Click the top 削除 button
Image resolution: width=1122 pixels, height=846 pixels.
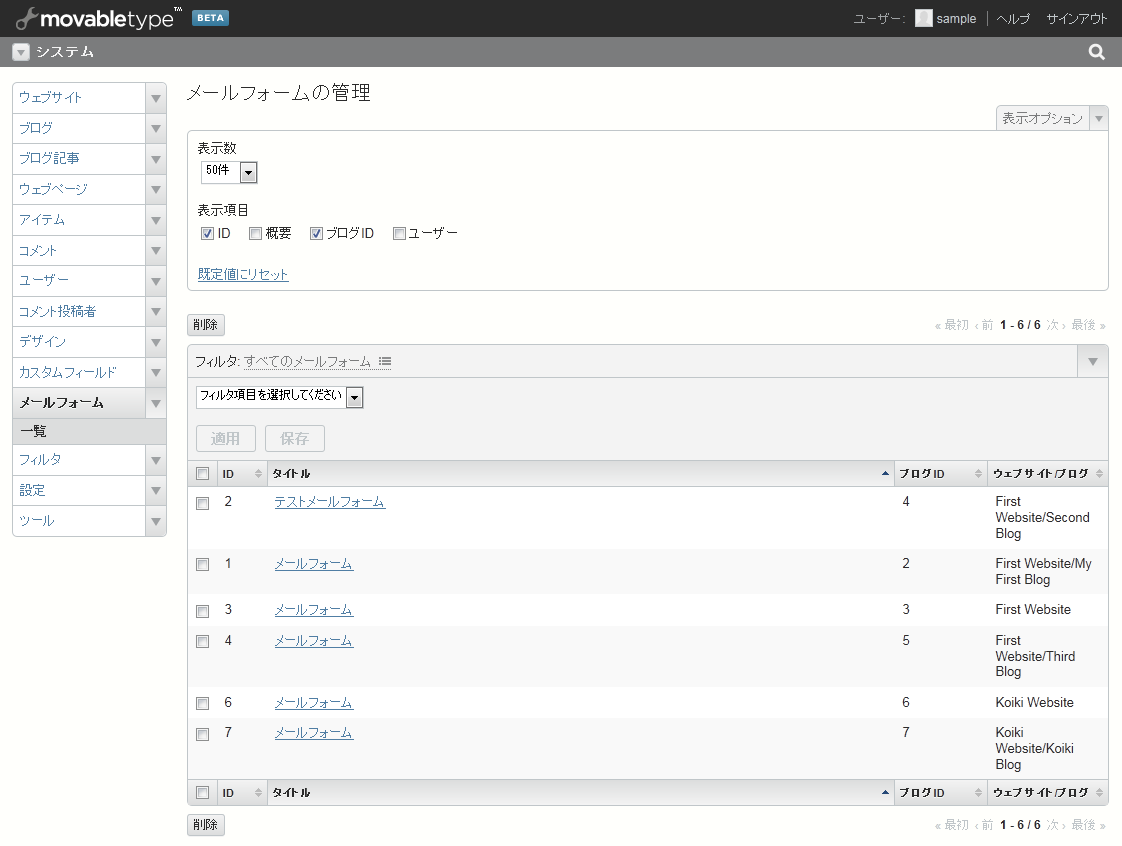pos(206,325)
